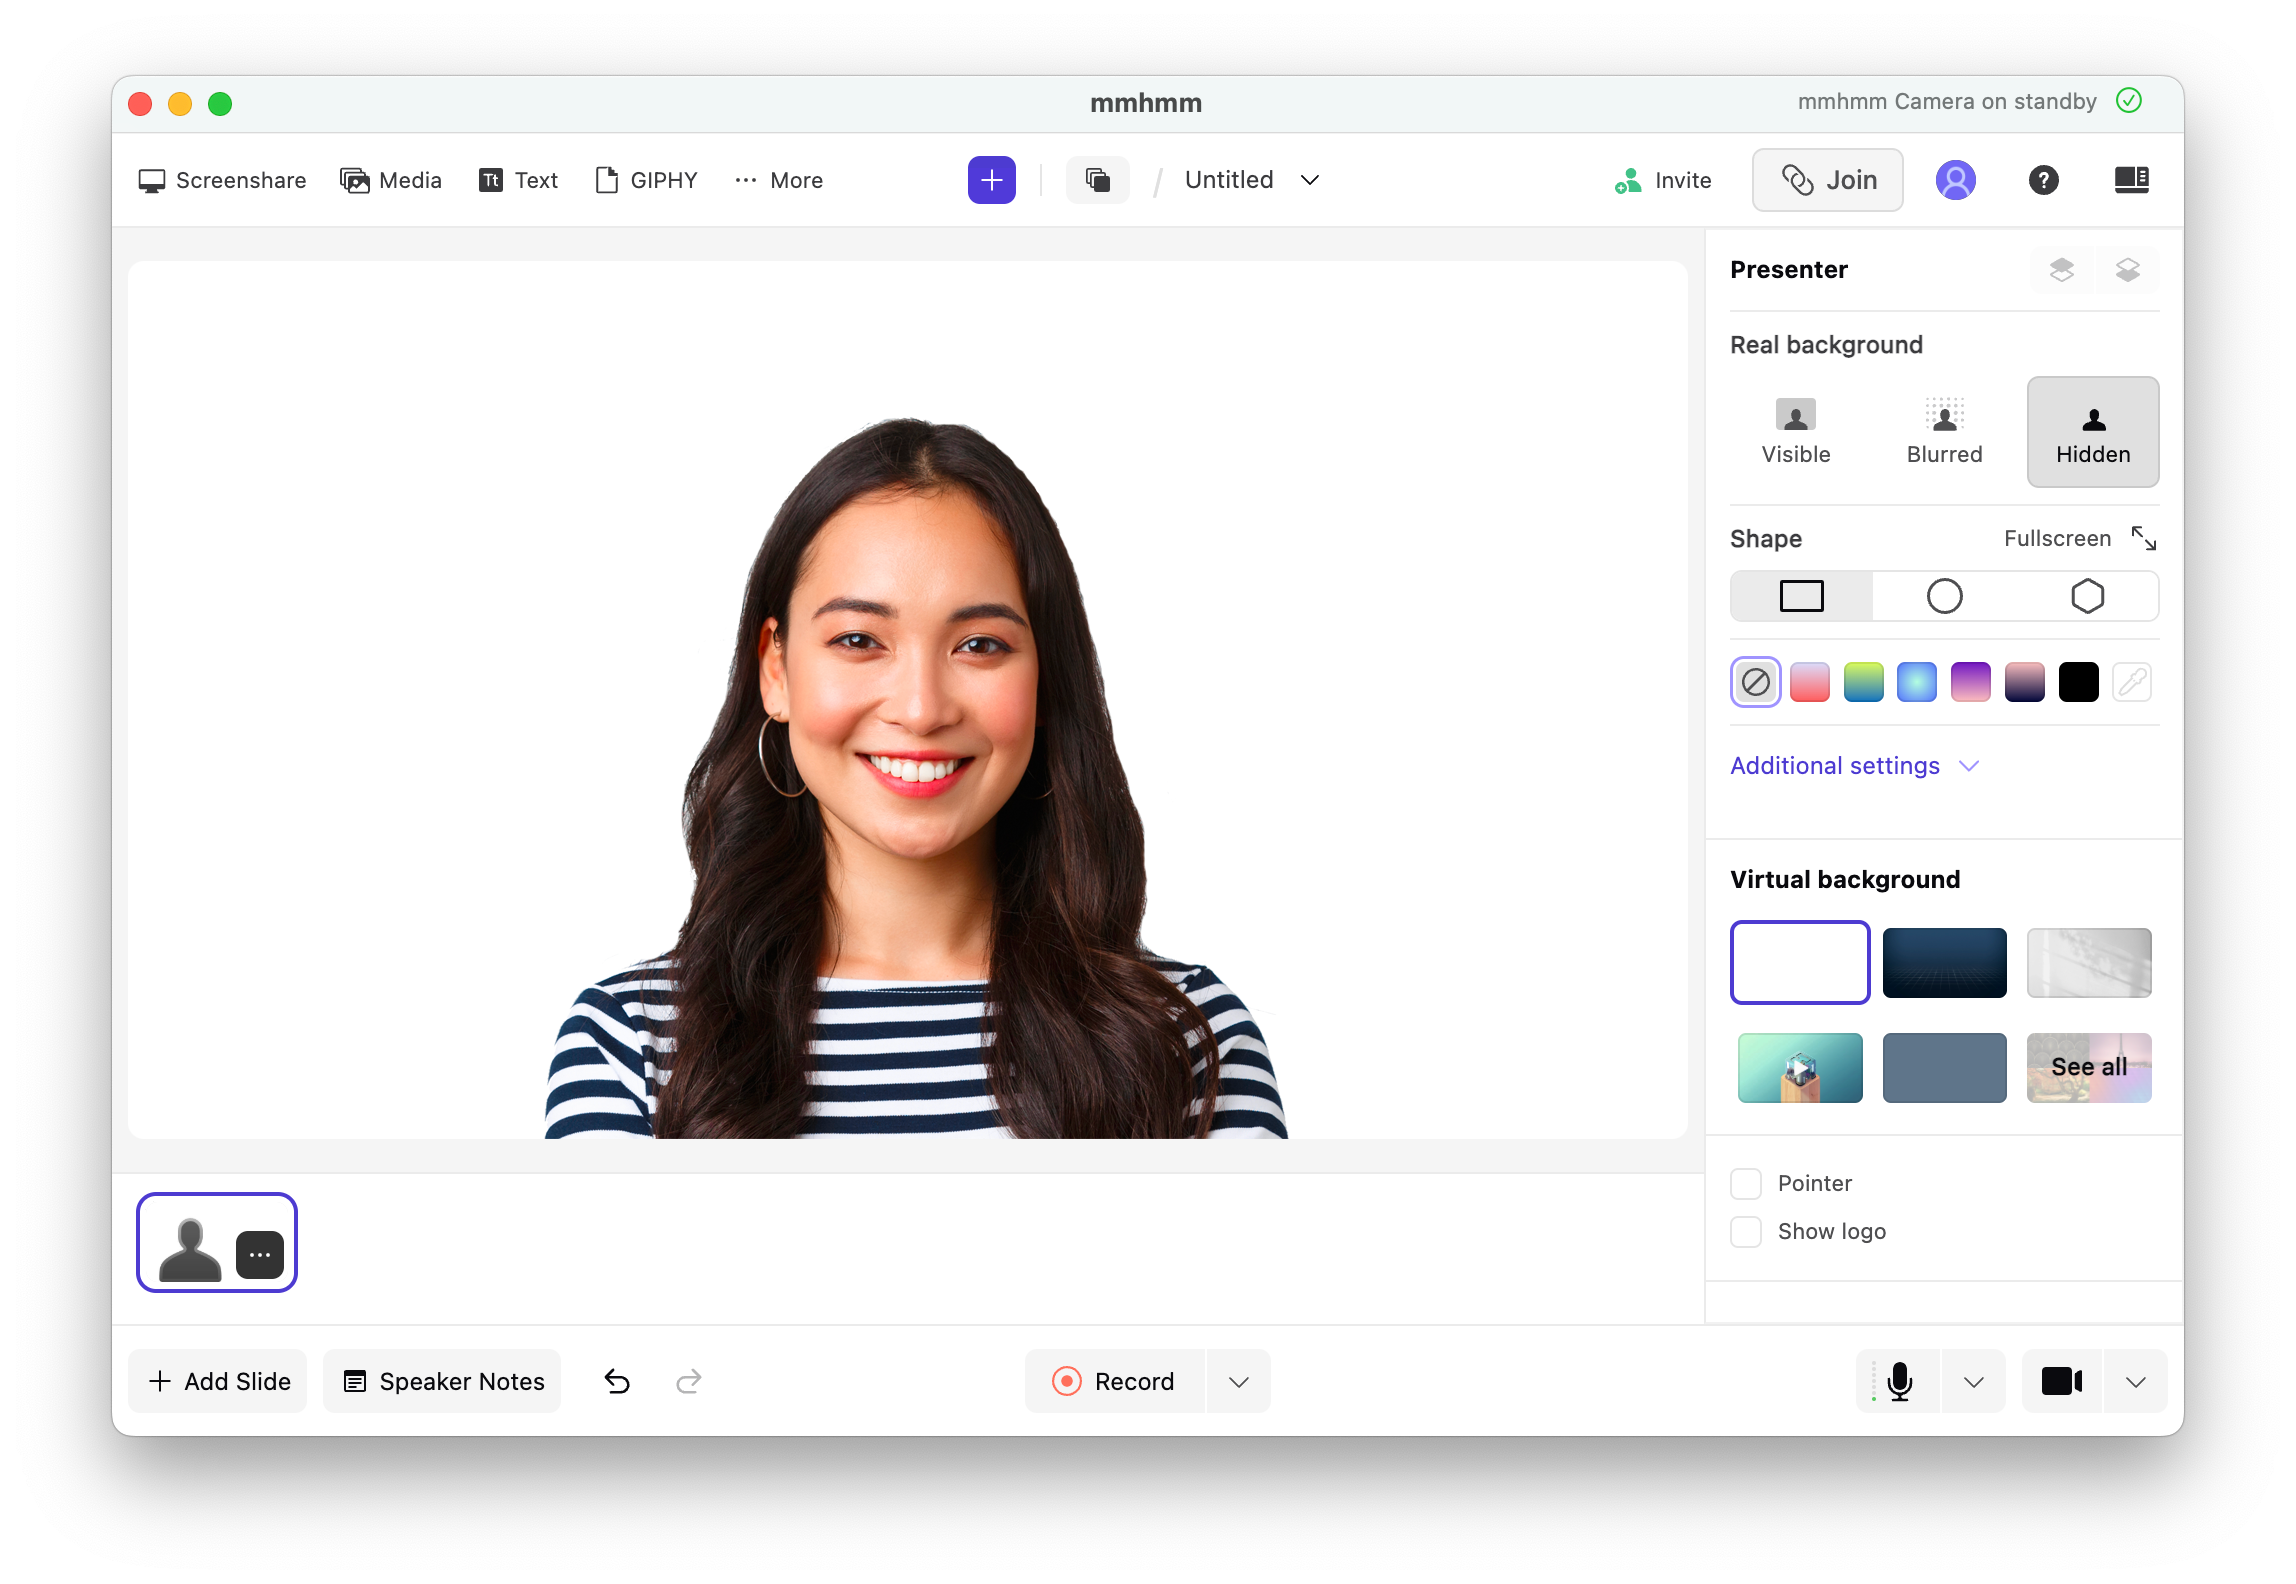2296x1584 pixels.
Task: Open the user profile avatar
Action: point(1955,180)
